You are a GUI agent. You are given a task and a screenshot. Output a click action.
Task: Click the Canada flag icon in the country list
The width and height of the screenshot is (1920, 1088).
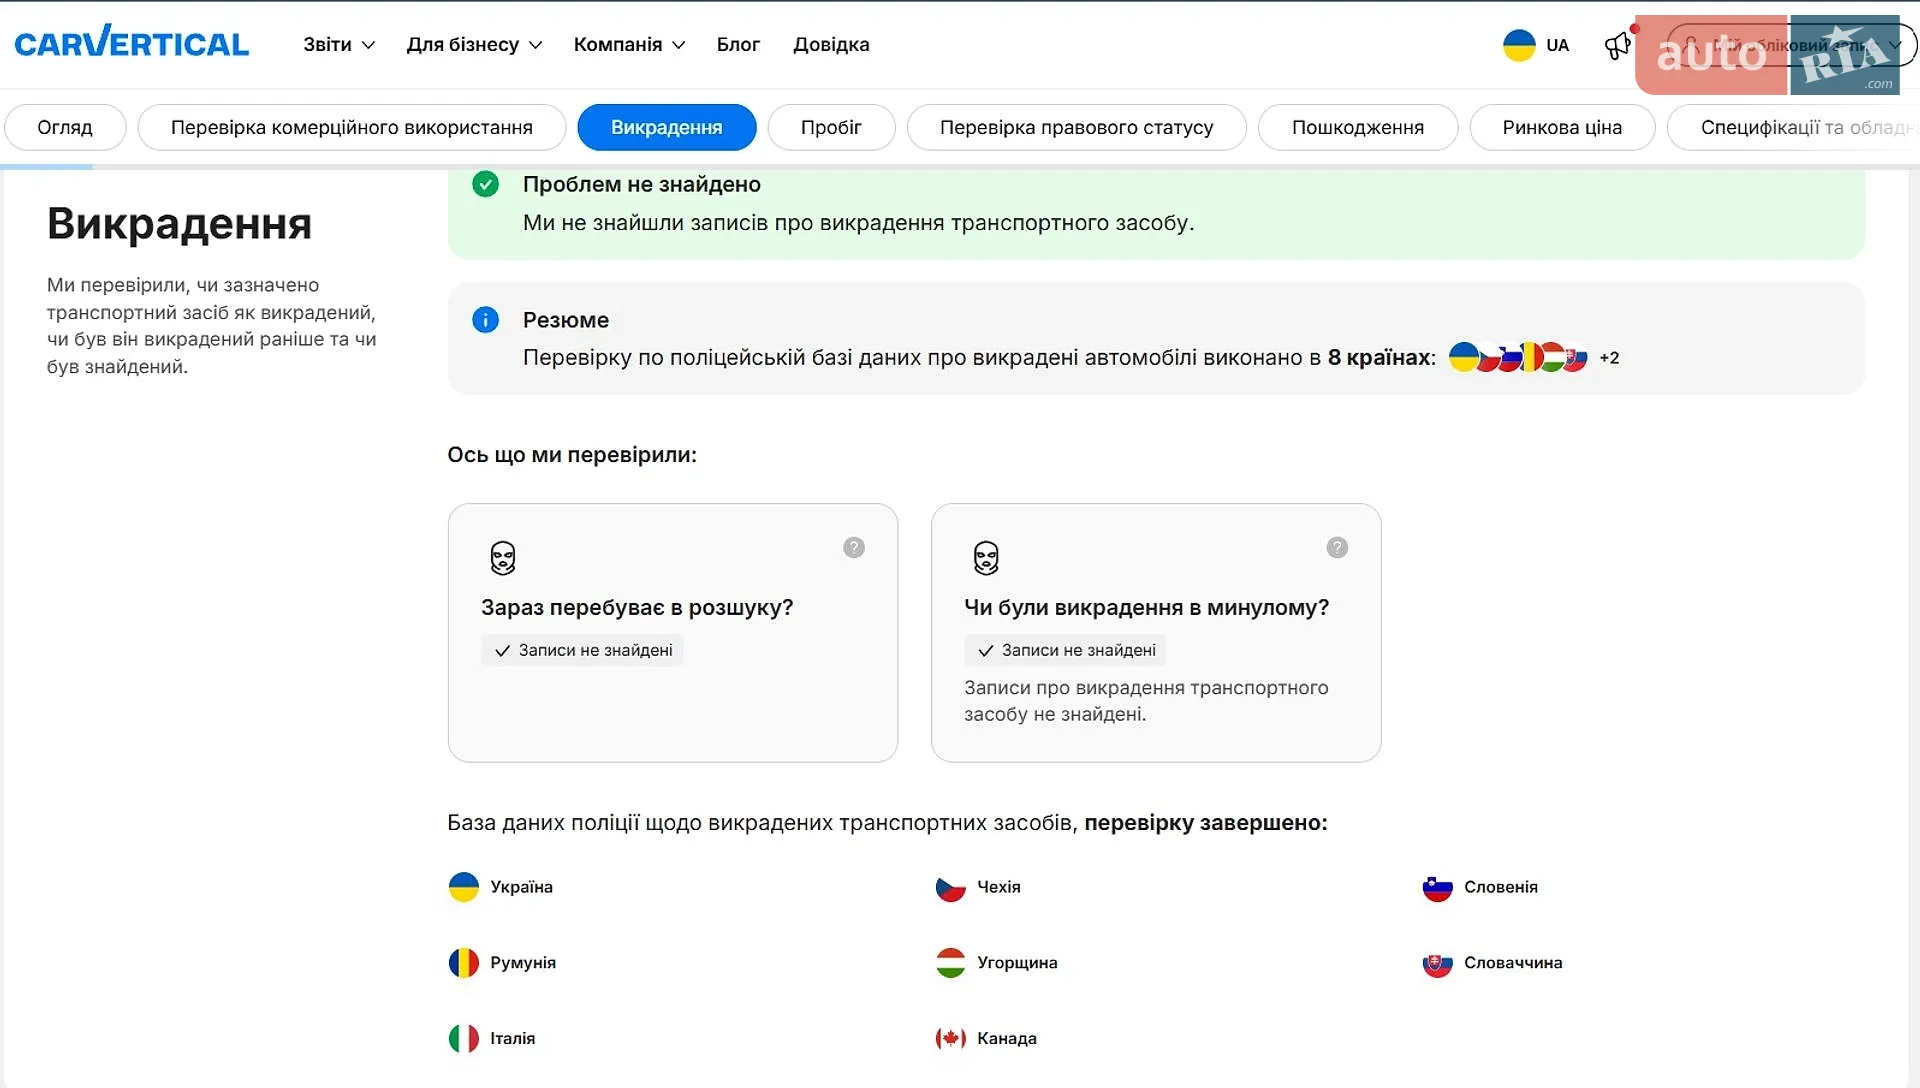click(950, 1038)
